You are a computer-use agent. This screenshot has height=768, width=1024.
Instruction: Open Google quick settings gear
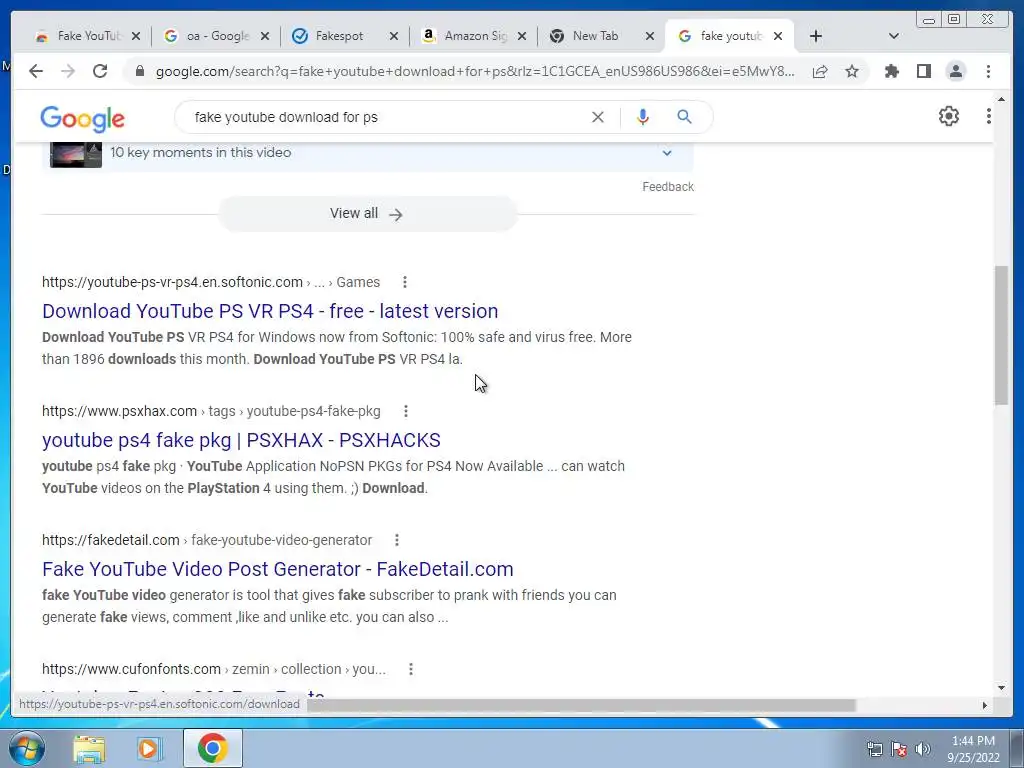point(949,116)
